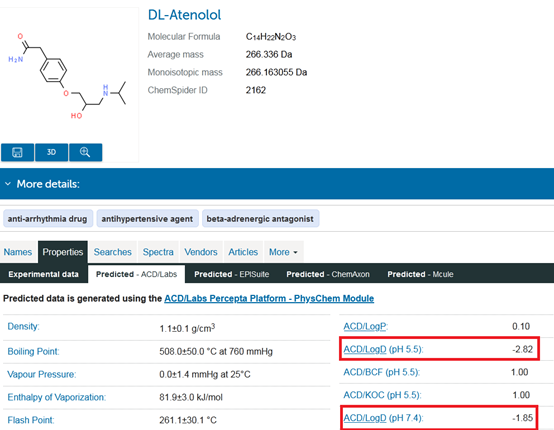This screenshot has height=430, width=554.
Task: Click the ACD/LogD (pH 5.5) link
Action: [x=365, y=349]
